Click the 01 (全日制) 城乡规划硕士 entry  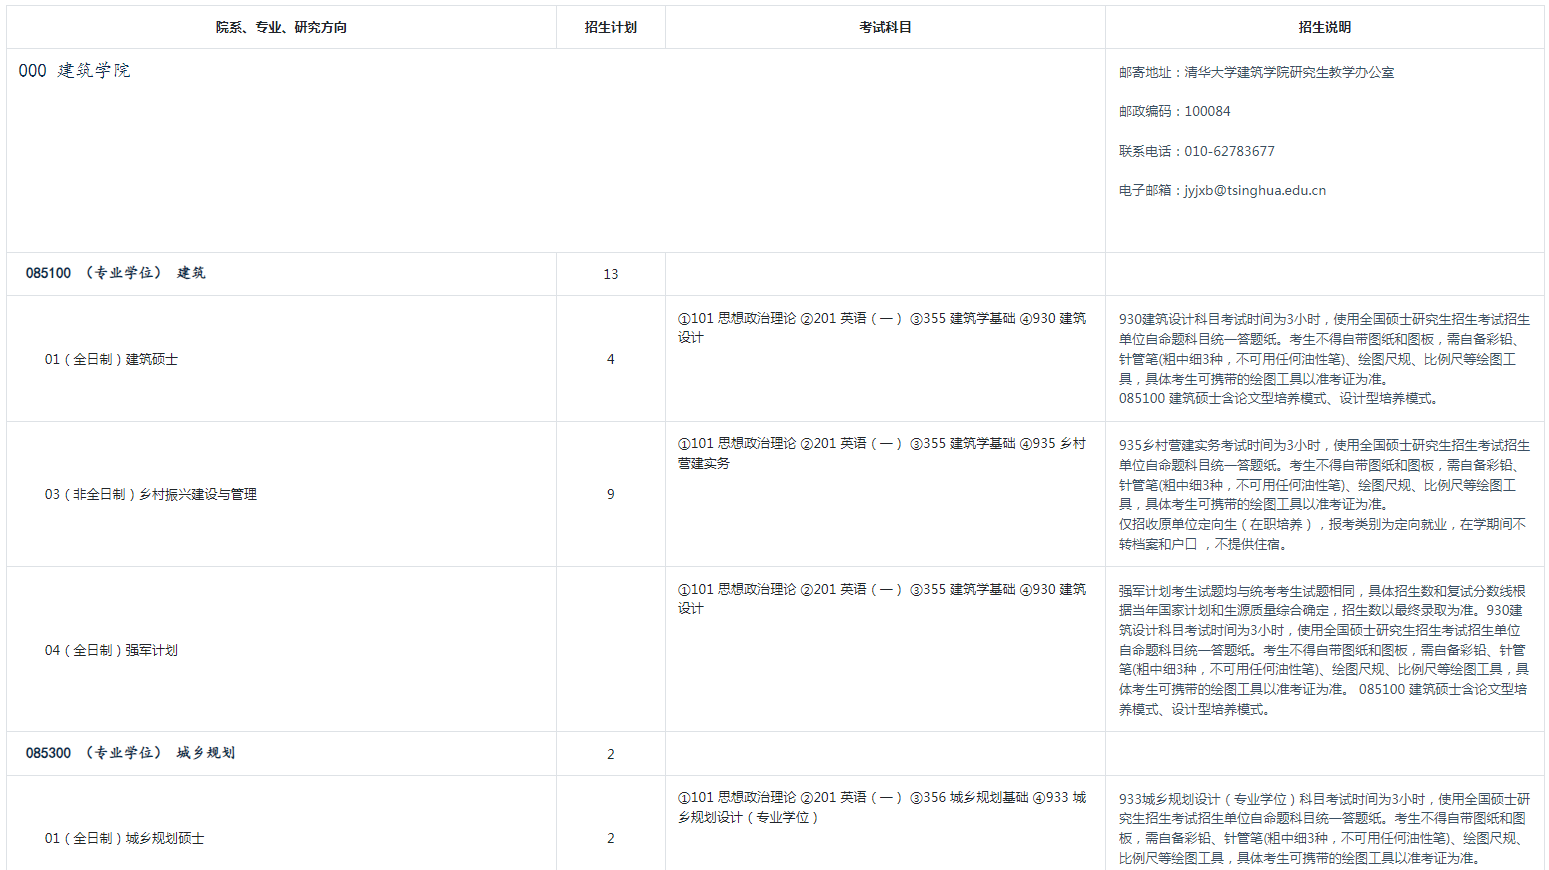124,838
